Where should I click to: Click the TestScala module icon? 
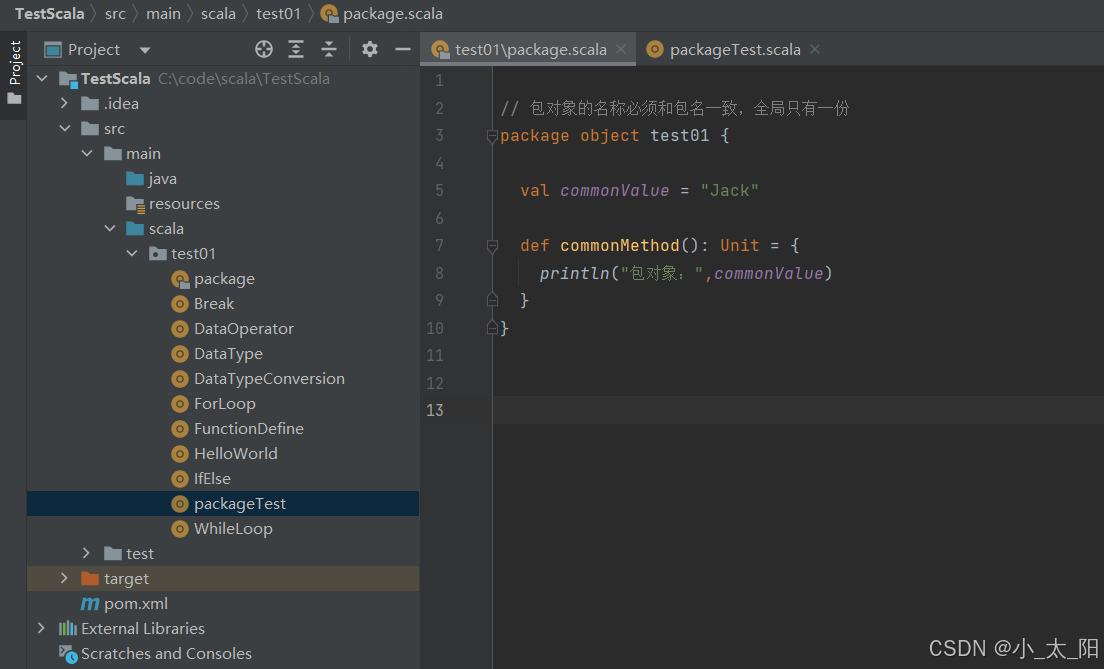coord(68,79)
